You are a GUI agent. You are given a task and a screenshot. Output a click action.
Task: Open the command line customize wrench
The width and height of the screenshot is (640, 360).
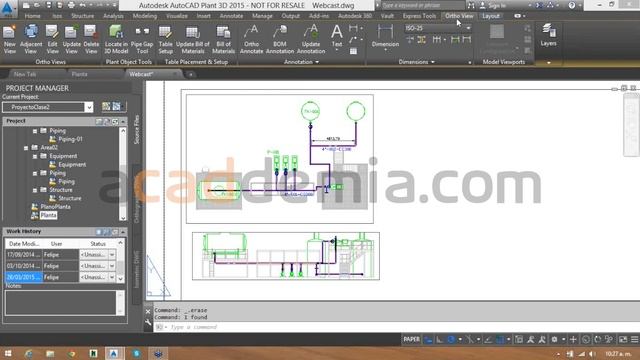[x=148, y=322]
